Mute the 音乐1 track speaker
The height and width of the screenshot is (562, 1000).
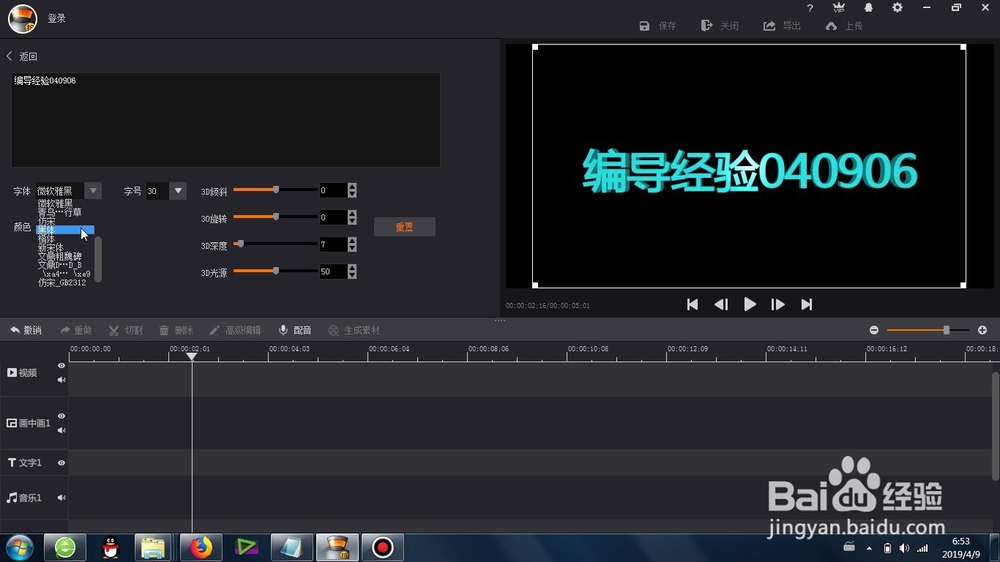coord(61,498)
